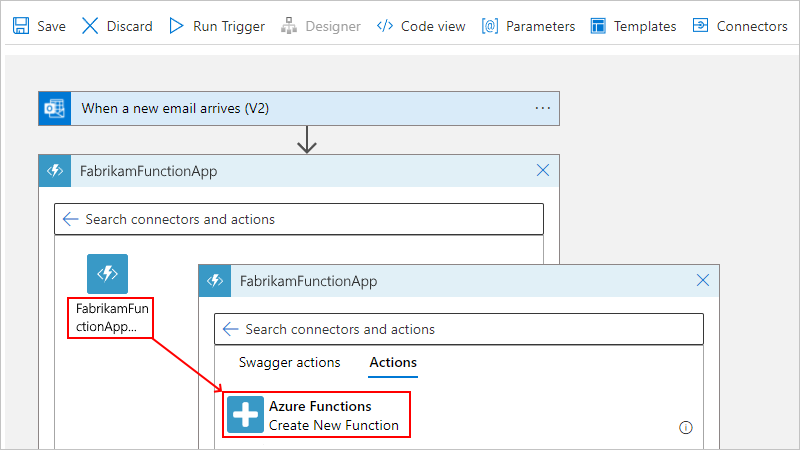Select the FabrikamFunctionApp function tile icon
This screenshot has height=450, width=800.
click(x=107, y=274)
